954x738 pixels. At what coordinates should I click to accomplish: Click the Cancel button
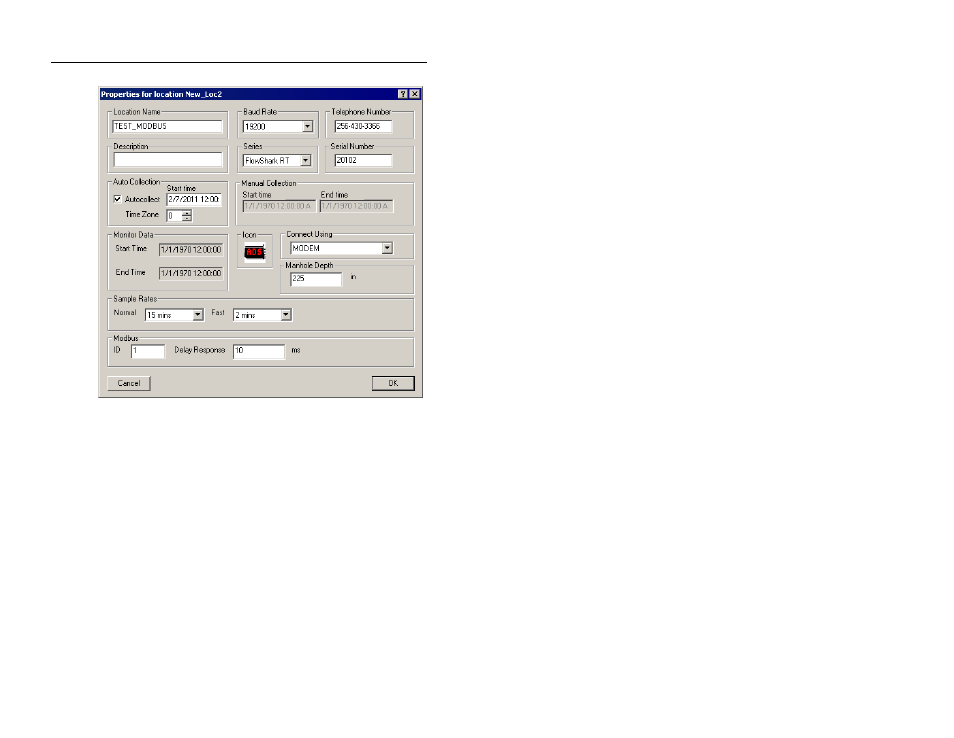click(x=129, y=383)
